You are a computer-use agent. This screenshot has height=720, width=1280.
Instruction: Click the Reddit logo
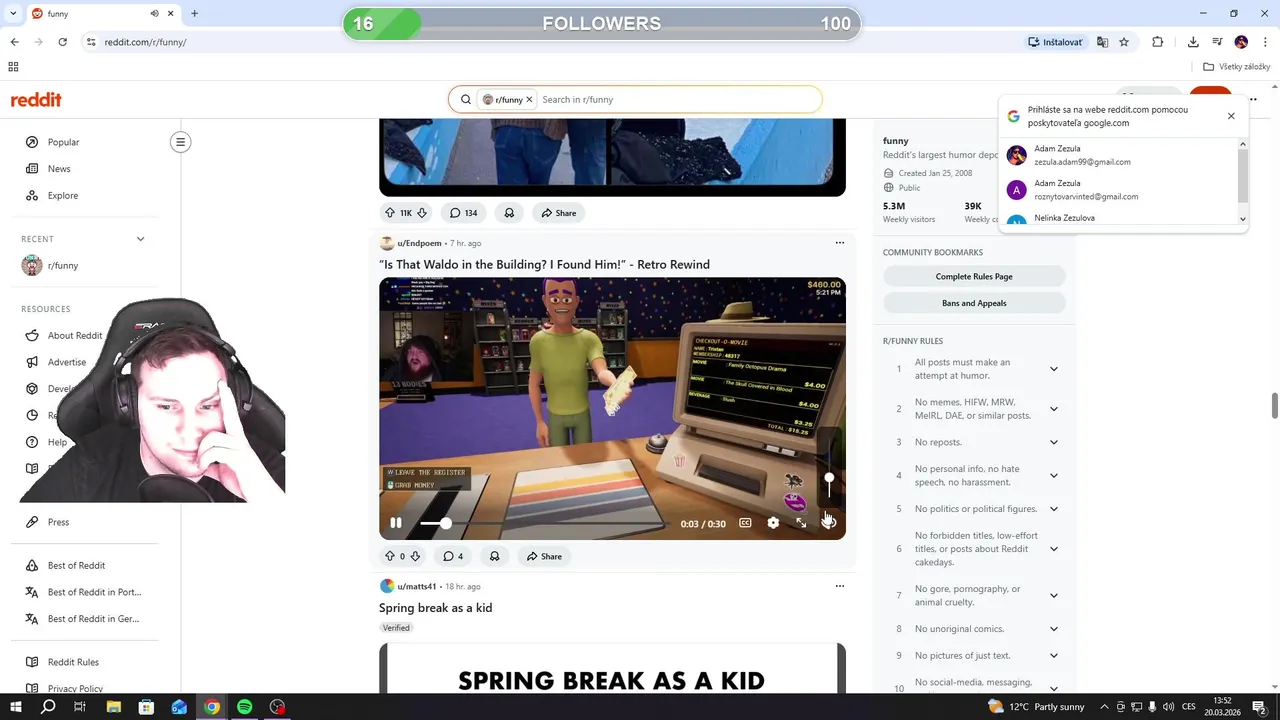(36, 100)
